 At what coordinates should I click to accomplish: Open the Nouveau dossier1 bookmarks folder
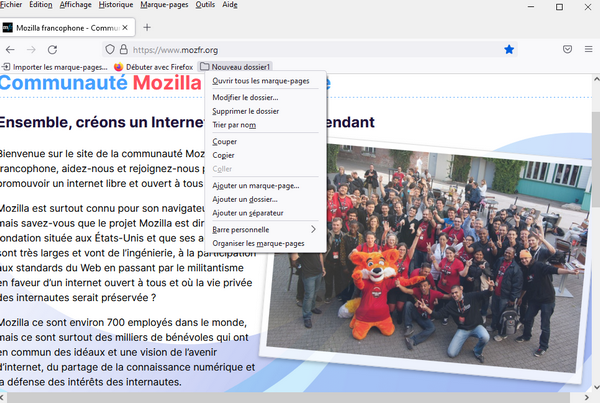[x=235, y=67]
